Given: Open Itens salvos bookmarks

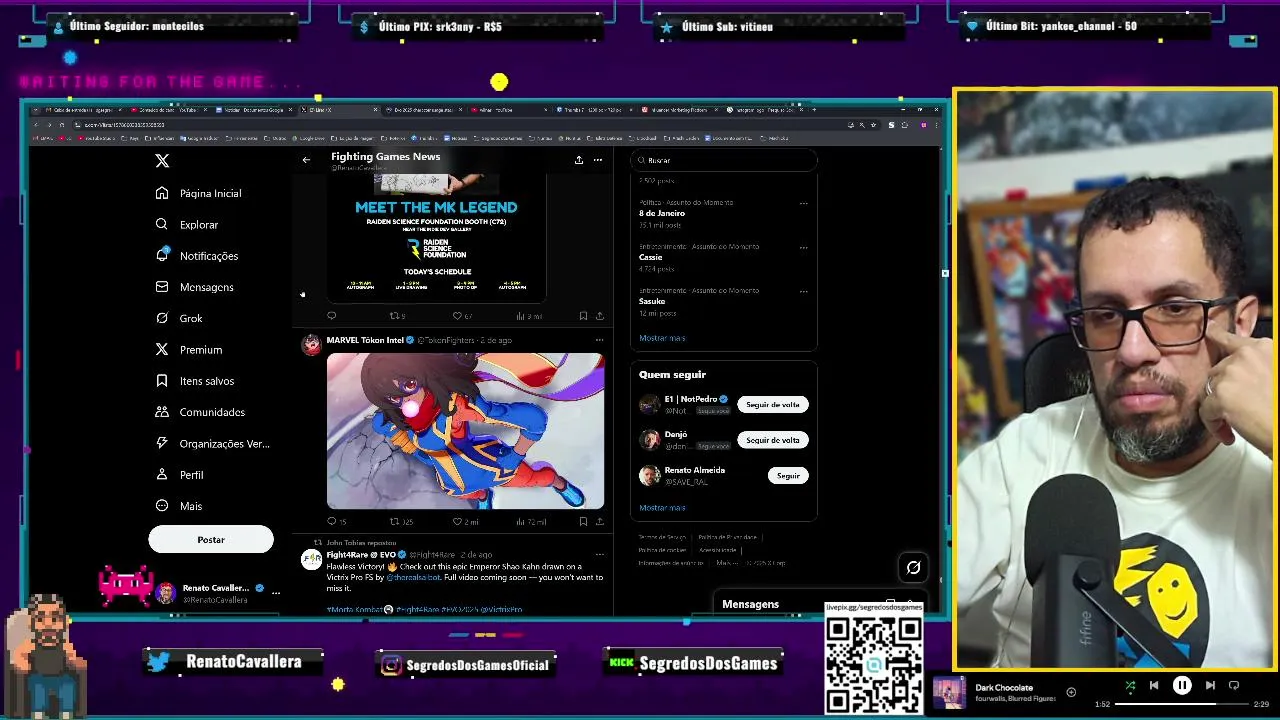Looking at the screenshot, I should tap(195, 381).
